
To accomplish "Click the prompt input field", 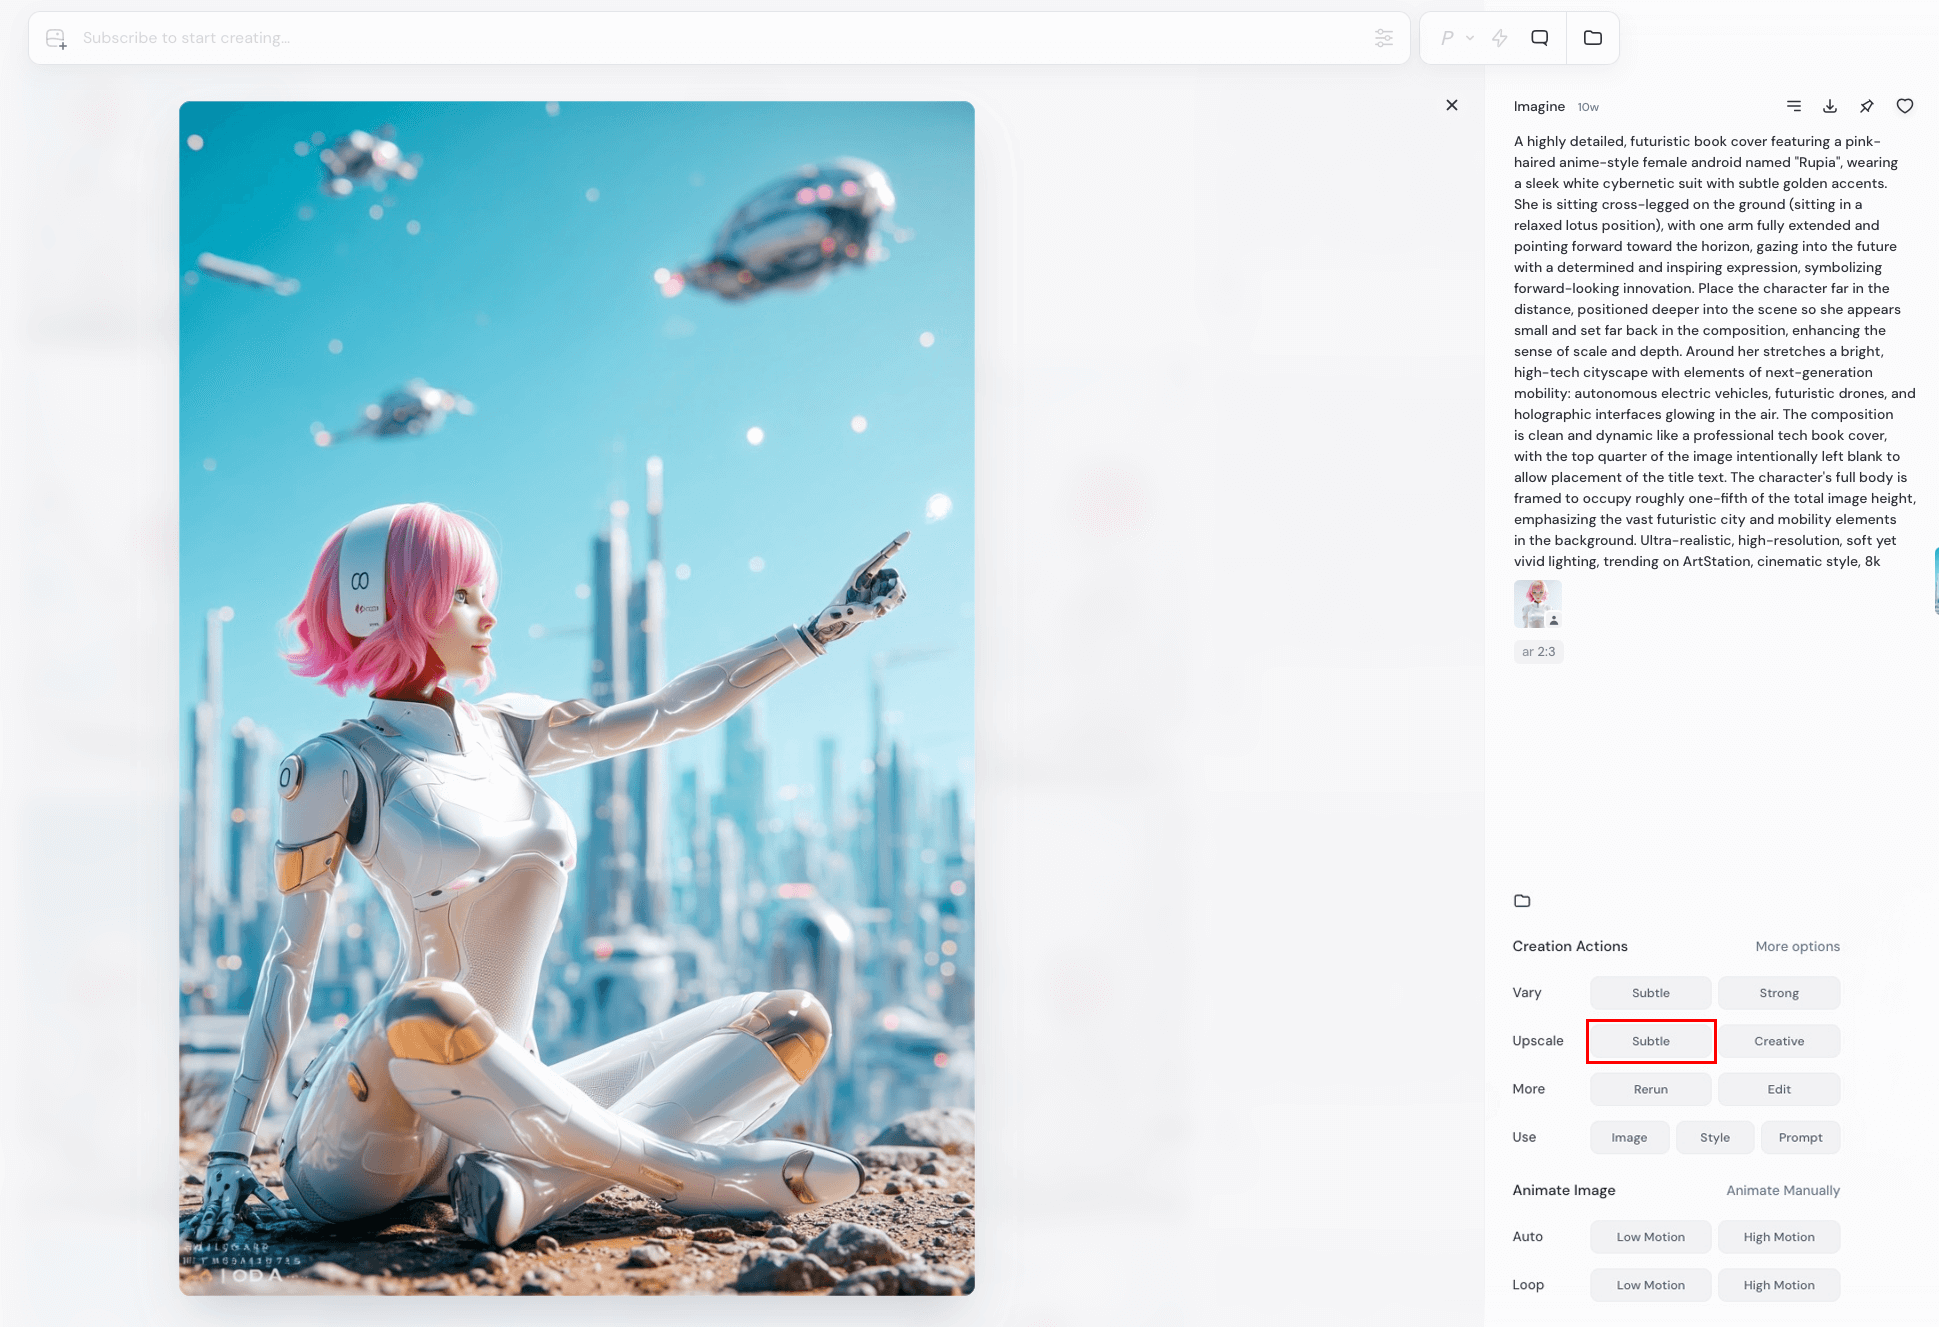I will [700, 38].
